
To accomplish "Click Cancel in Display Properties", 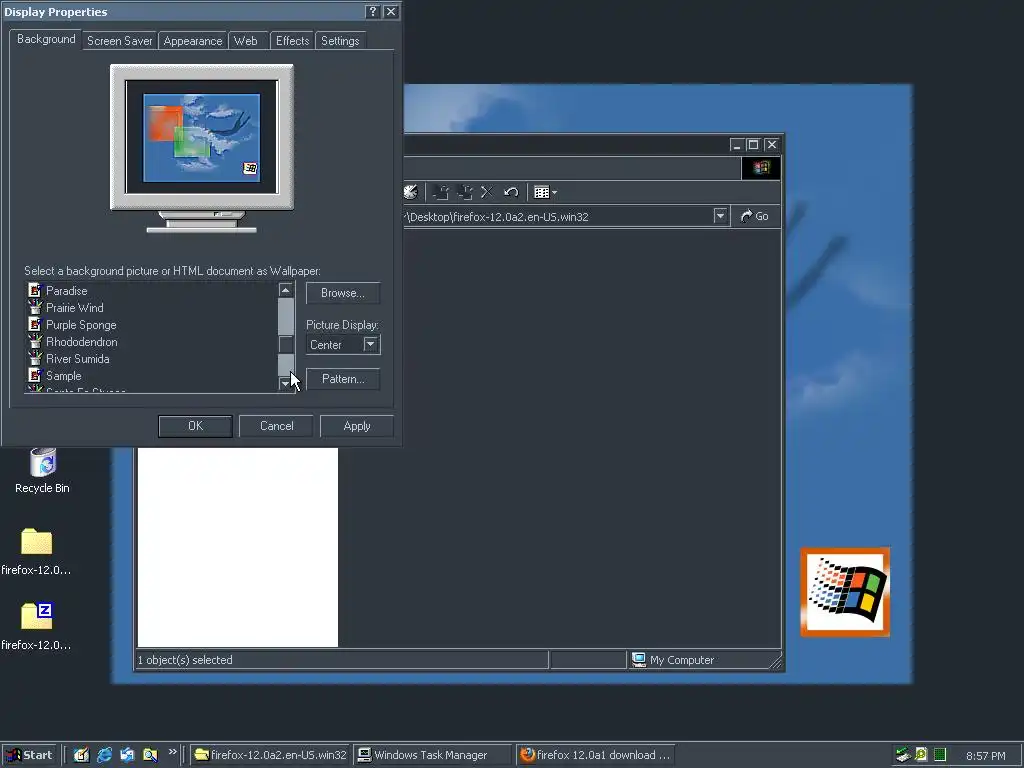I will (276, 426).
